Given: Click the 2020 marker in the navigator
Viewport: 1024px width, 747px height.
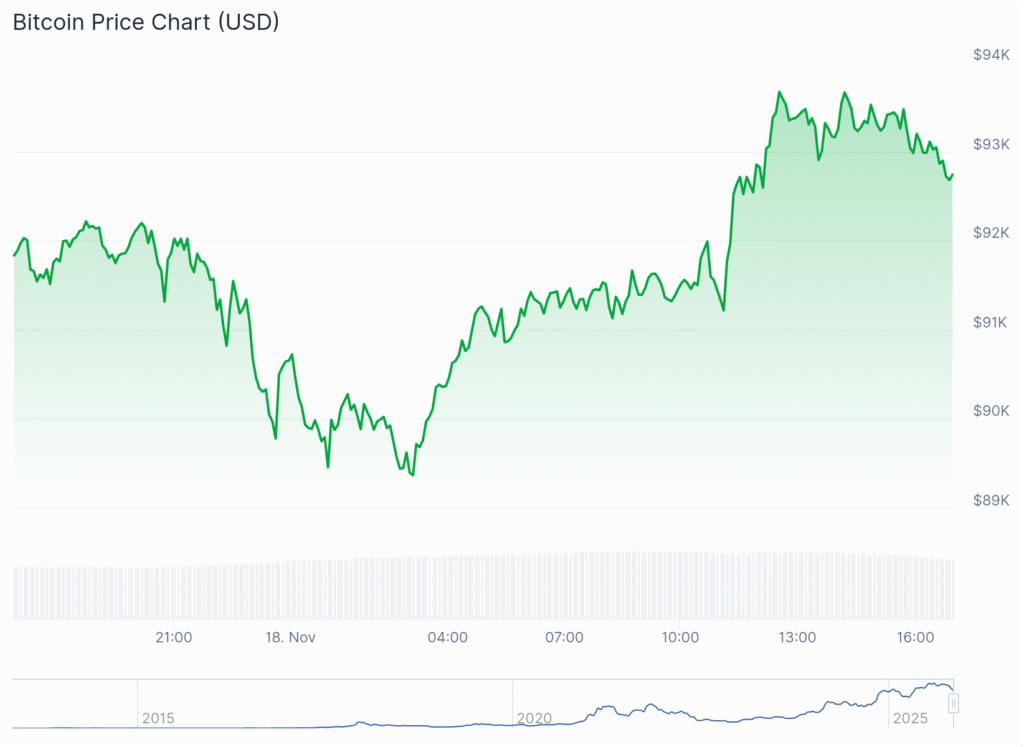Looking at the screenshot, I should coord(534,718).
